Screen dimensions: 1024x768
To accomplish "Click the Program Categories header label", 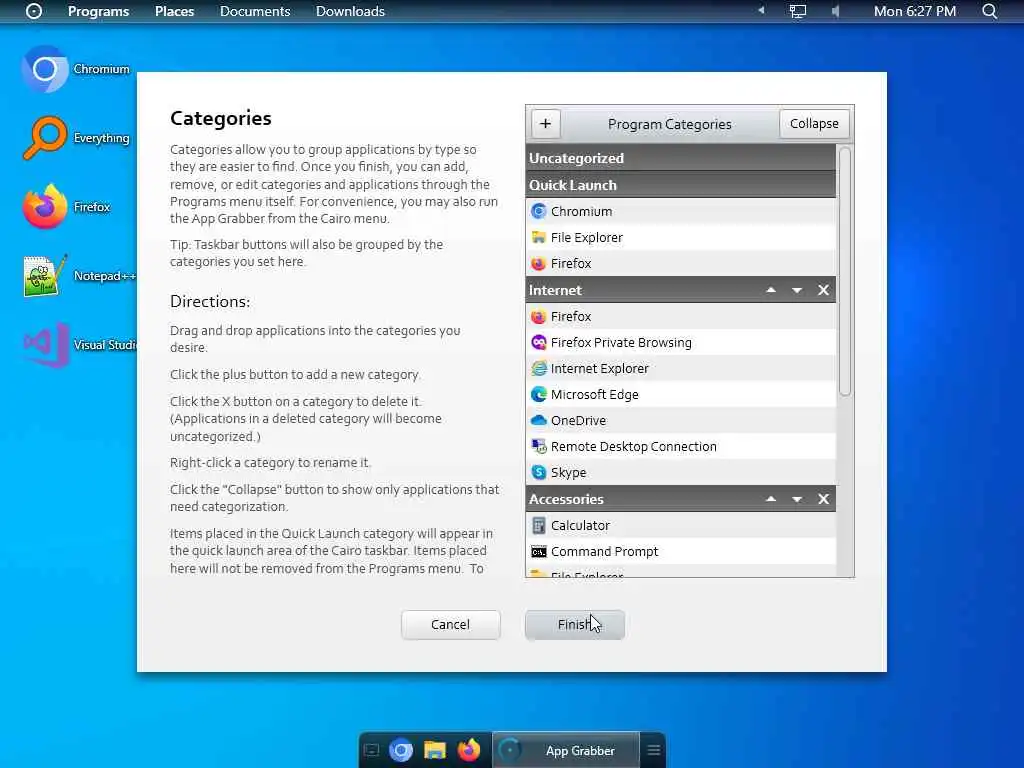I will 669,124.
